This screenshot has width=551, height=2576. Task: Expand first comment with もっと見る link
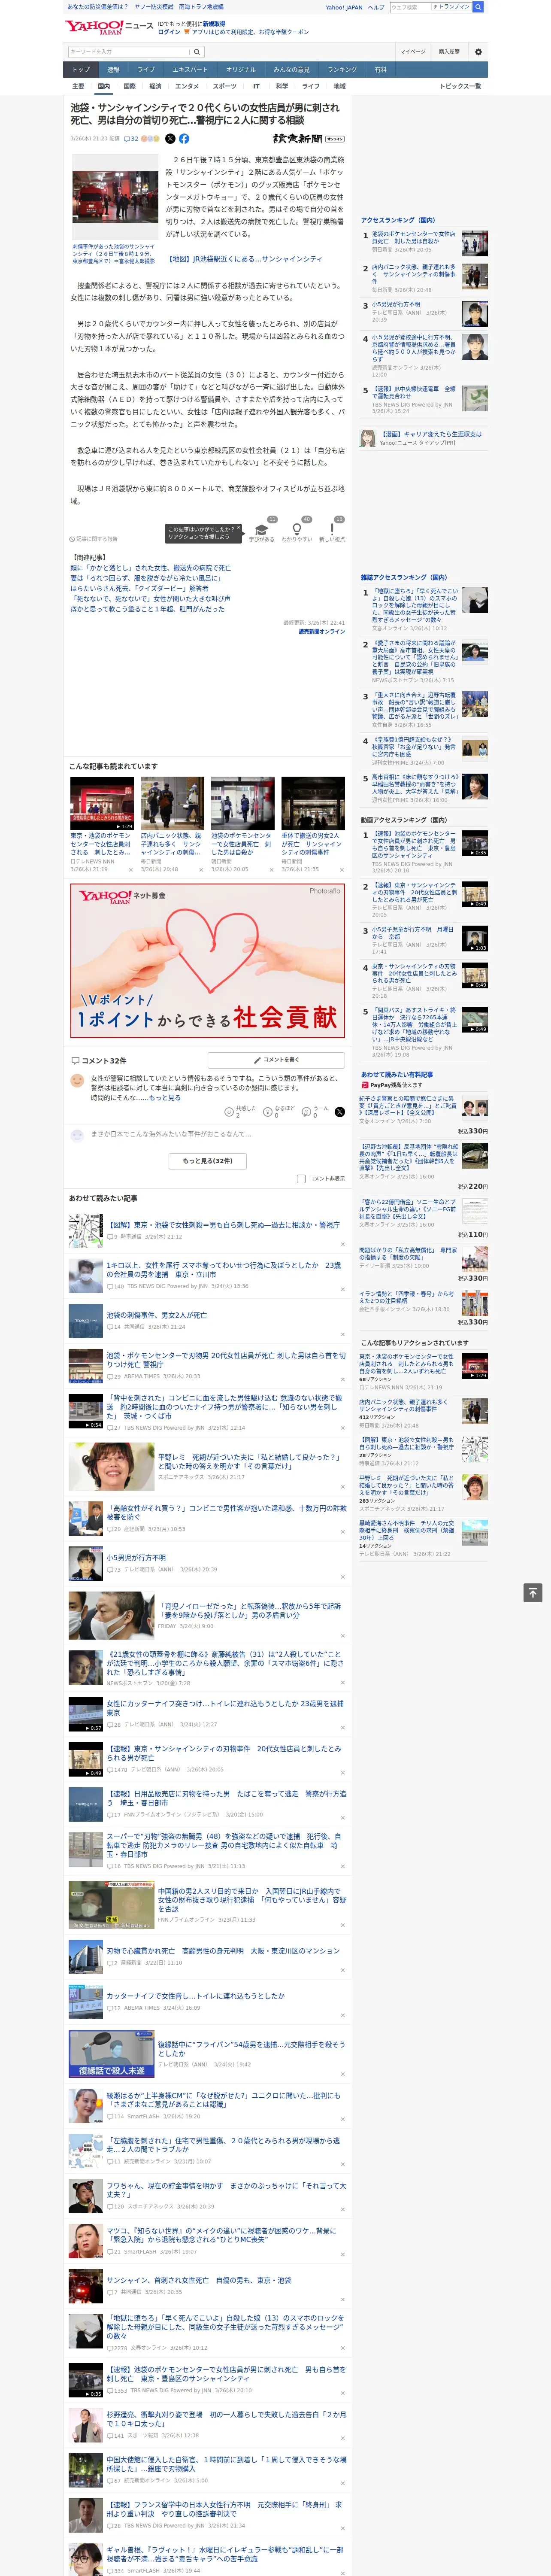tap(165, 1097)
